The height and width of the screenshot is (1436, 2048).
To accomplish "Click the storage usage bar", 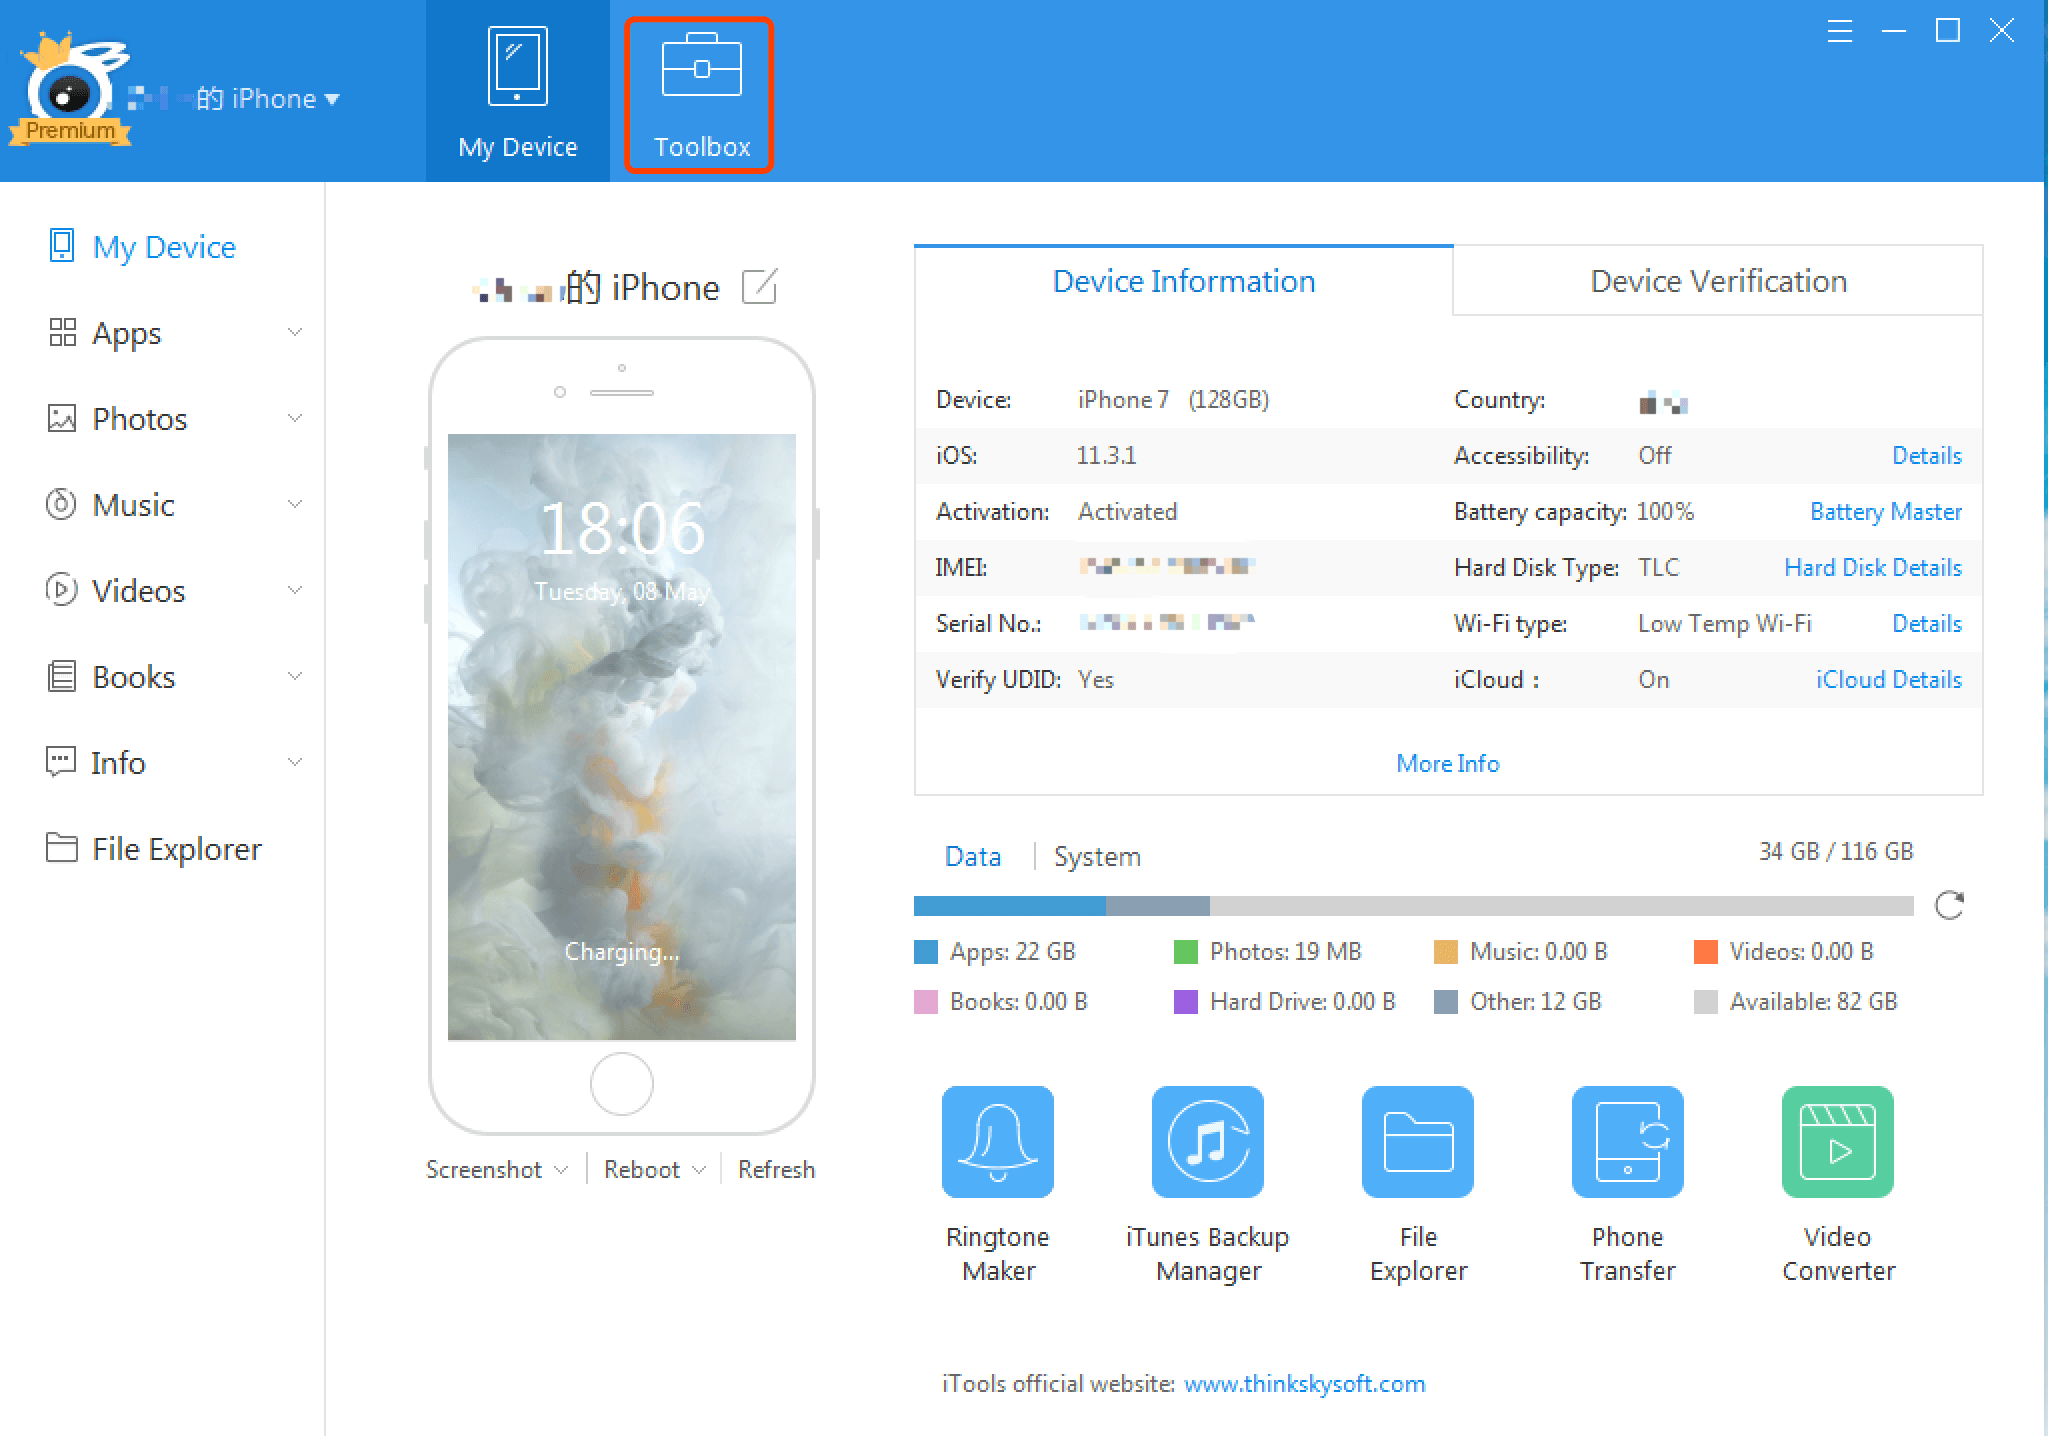I will click(x=1412, y=906).
